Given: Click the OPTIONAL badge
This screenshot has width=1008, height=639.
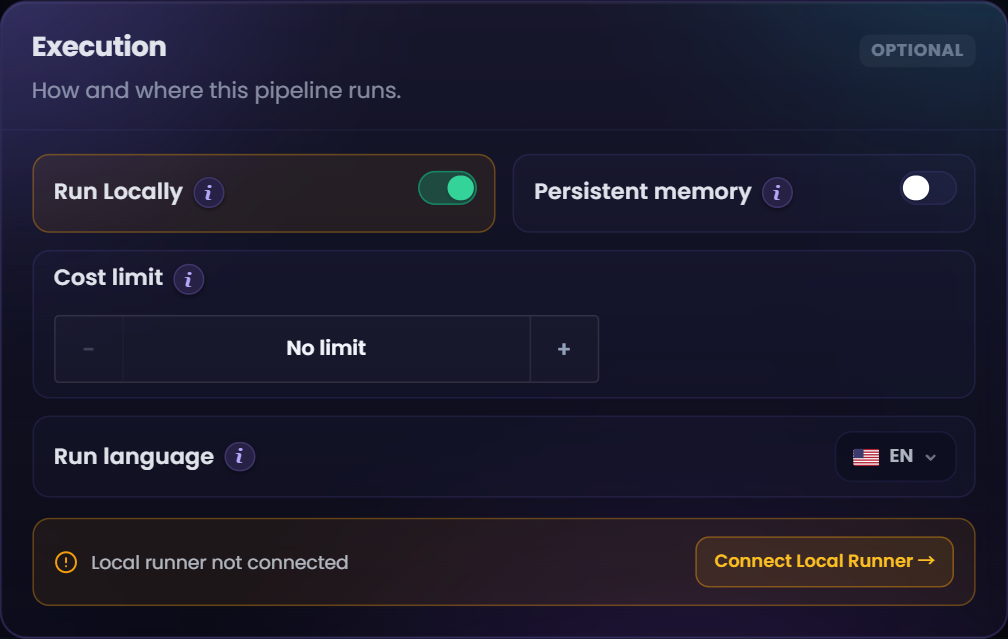Looking at the screenshot, I should click(917, 51).
